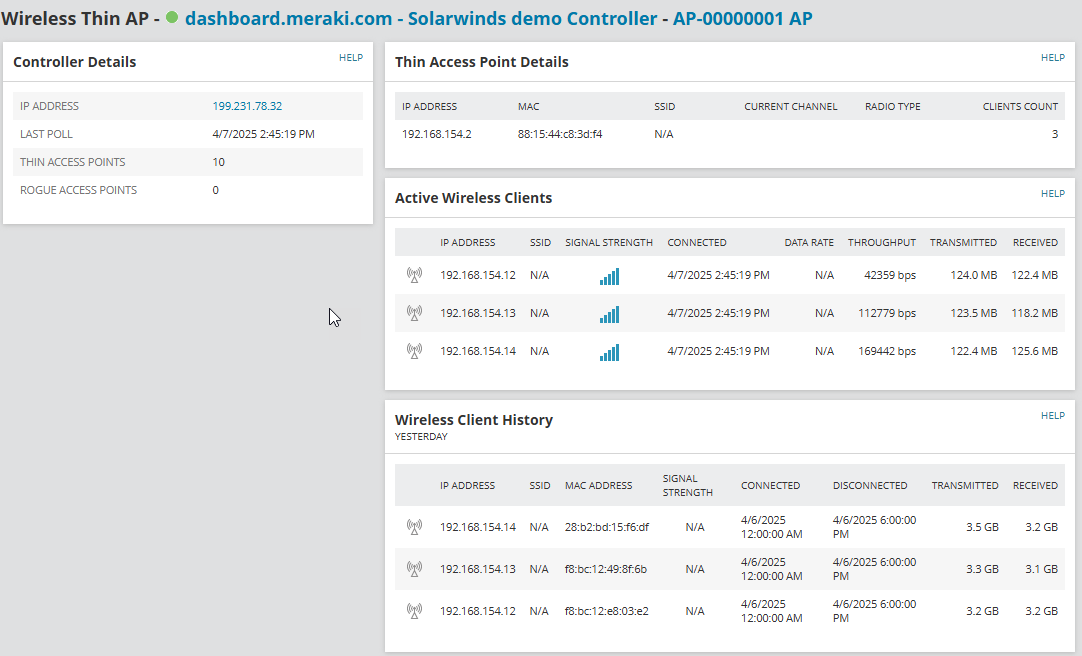Viewport: 1082px width, 656px height.
Task: Sort client history by MAC ADDRESS header
Action: [599, 485]
